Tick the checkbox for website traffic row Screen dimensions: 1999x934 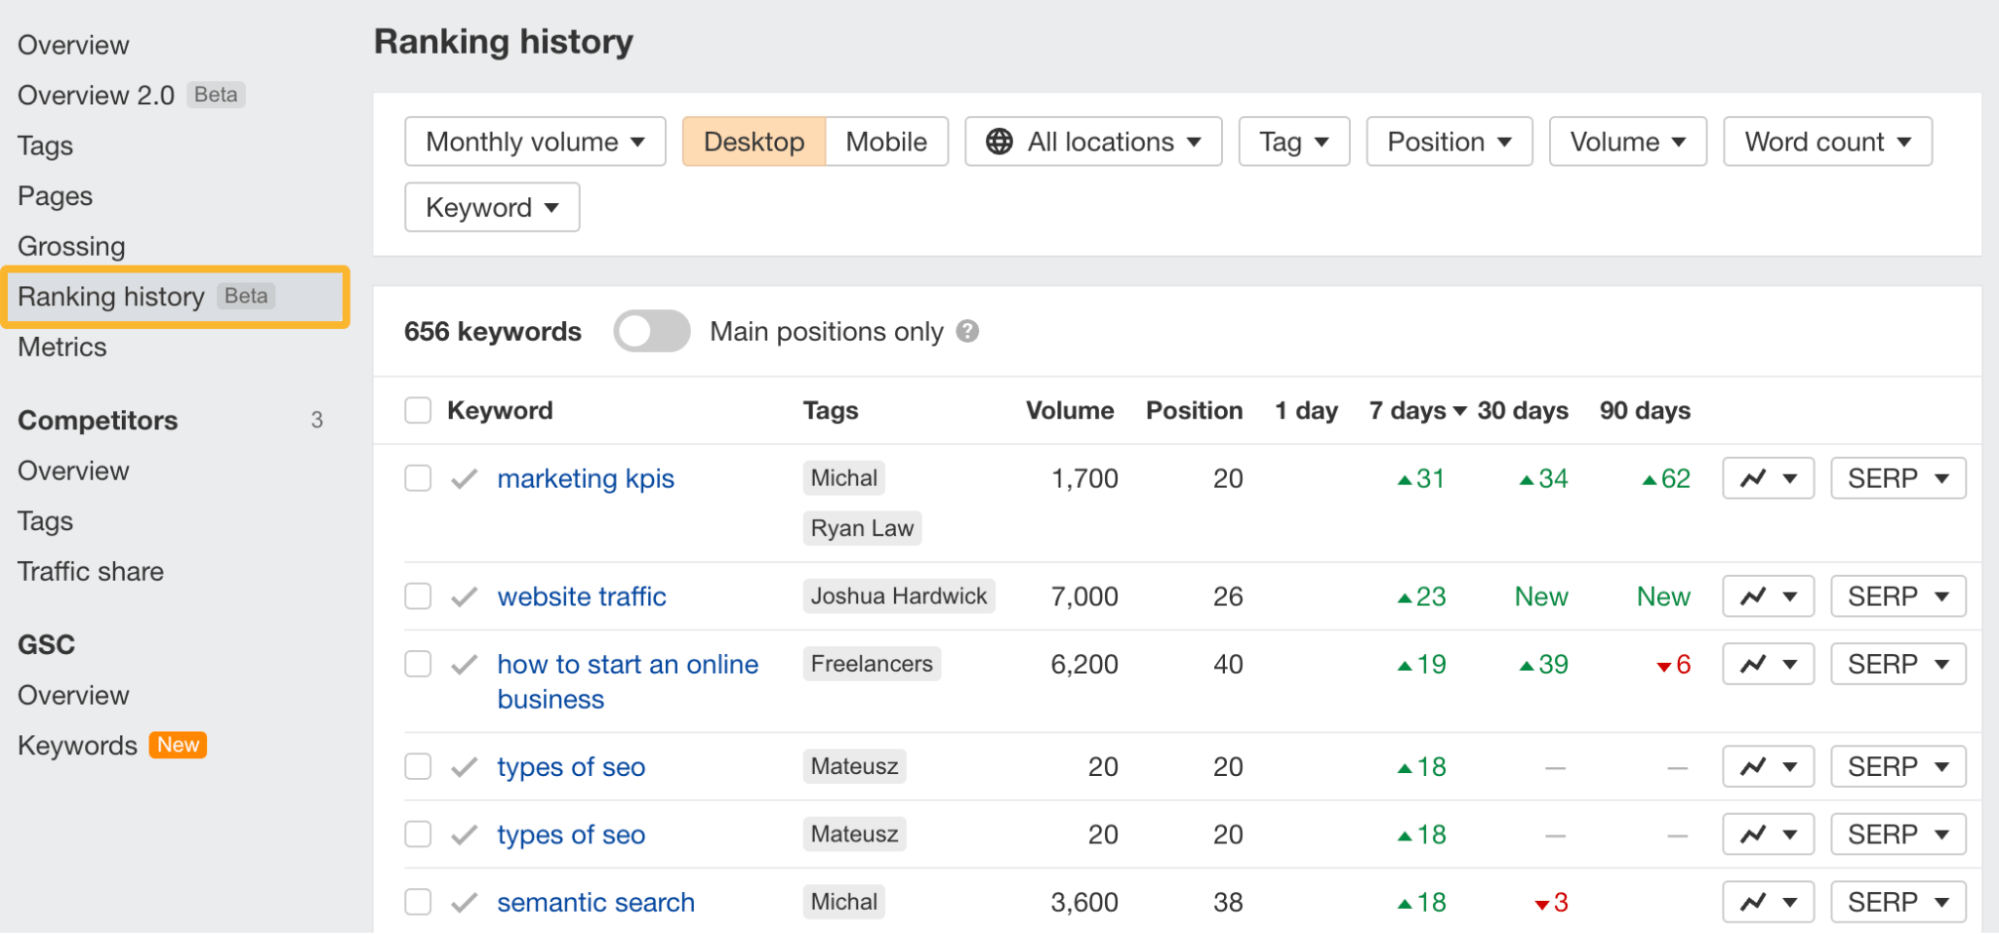pyautogui.click(x=418, y=597)
